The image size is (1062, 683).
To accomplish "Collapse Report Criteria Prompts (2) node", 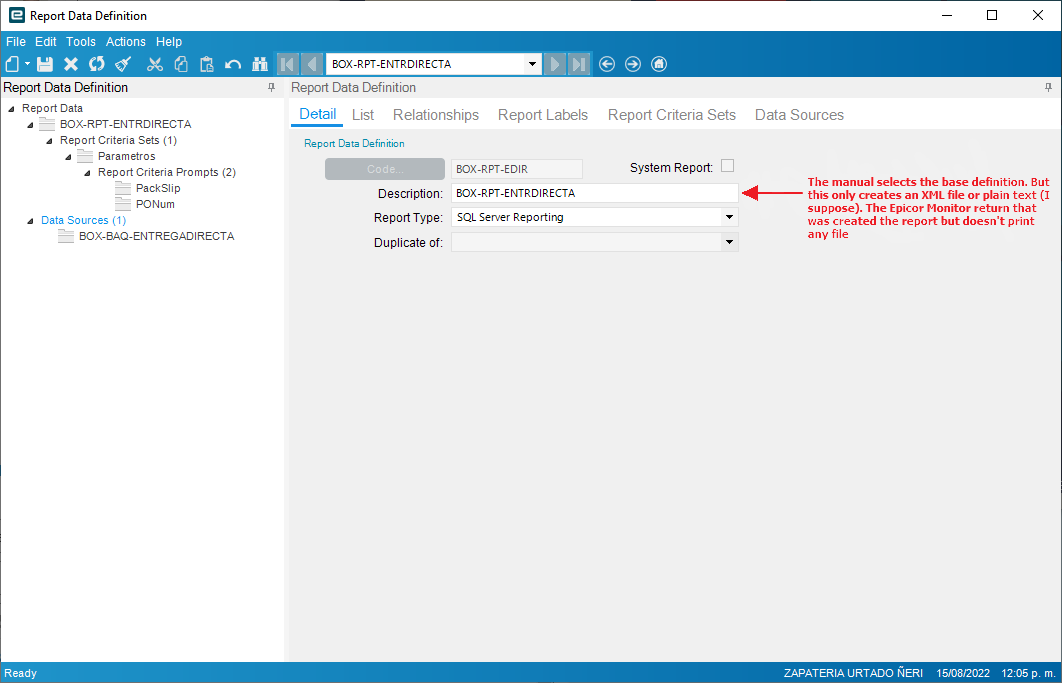I will pos(87,173).
